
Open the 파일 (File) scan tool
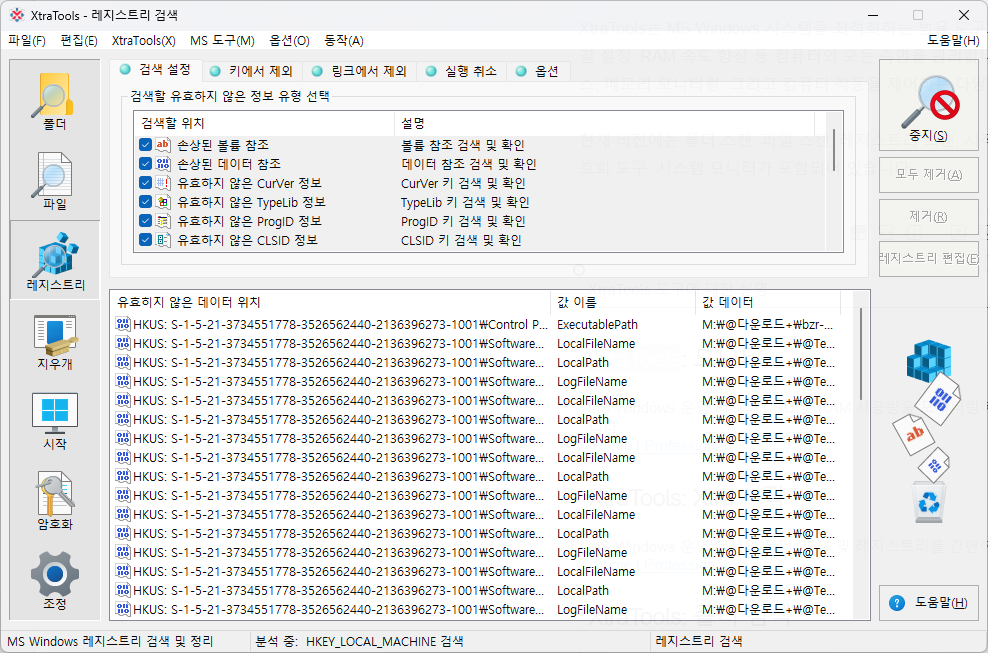click(55, 181)
